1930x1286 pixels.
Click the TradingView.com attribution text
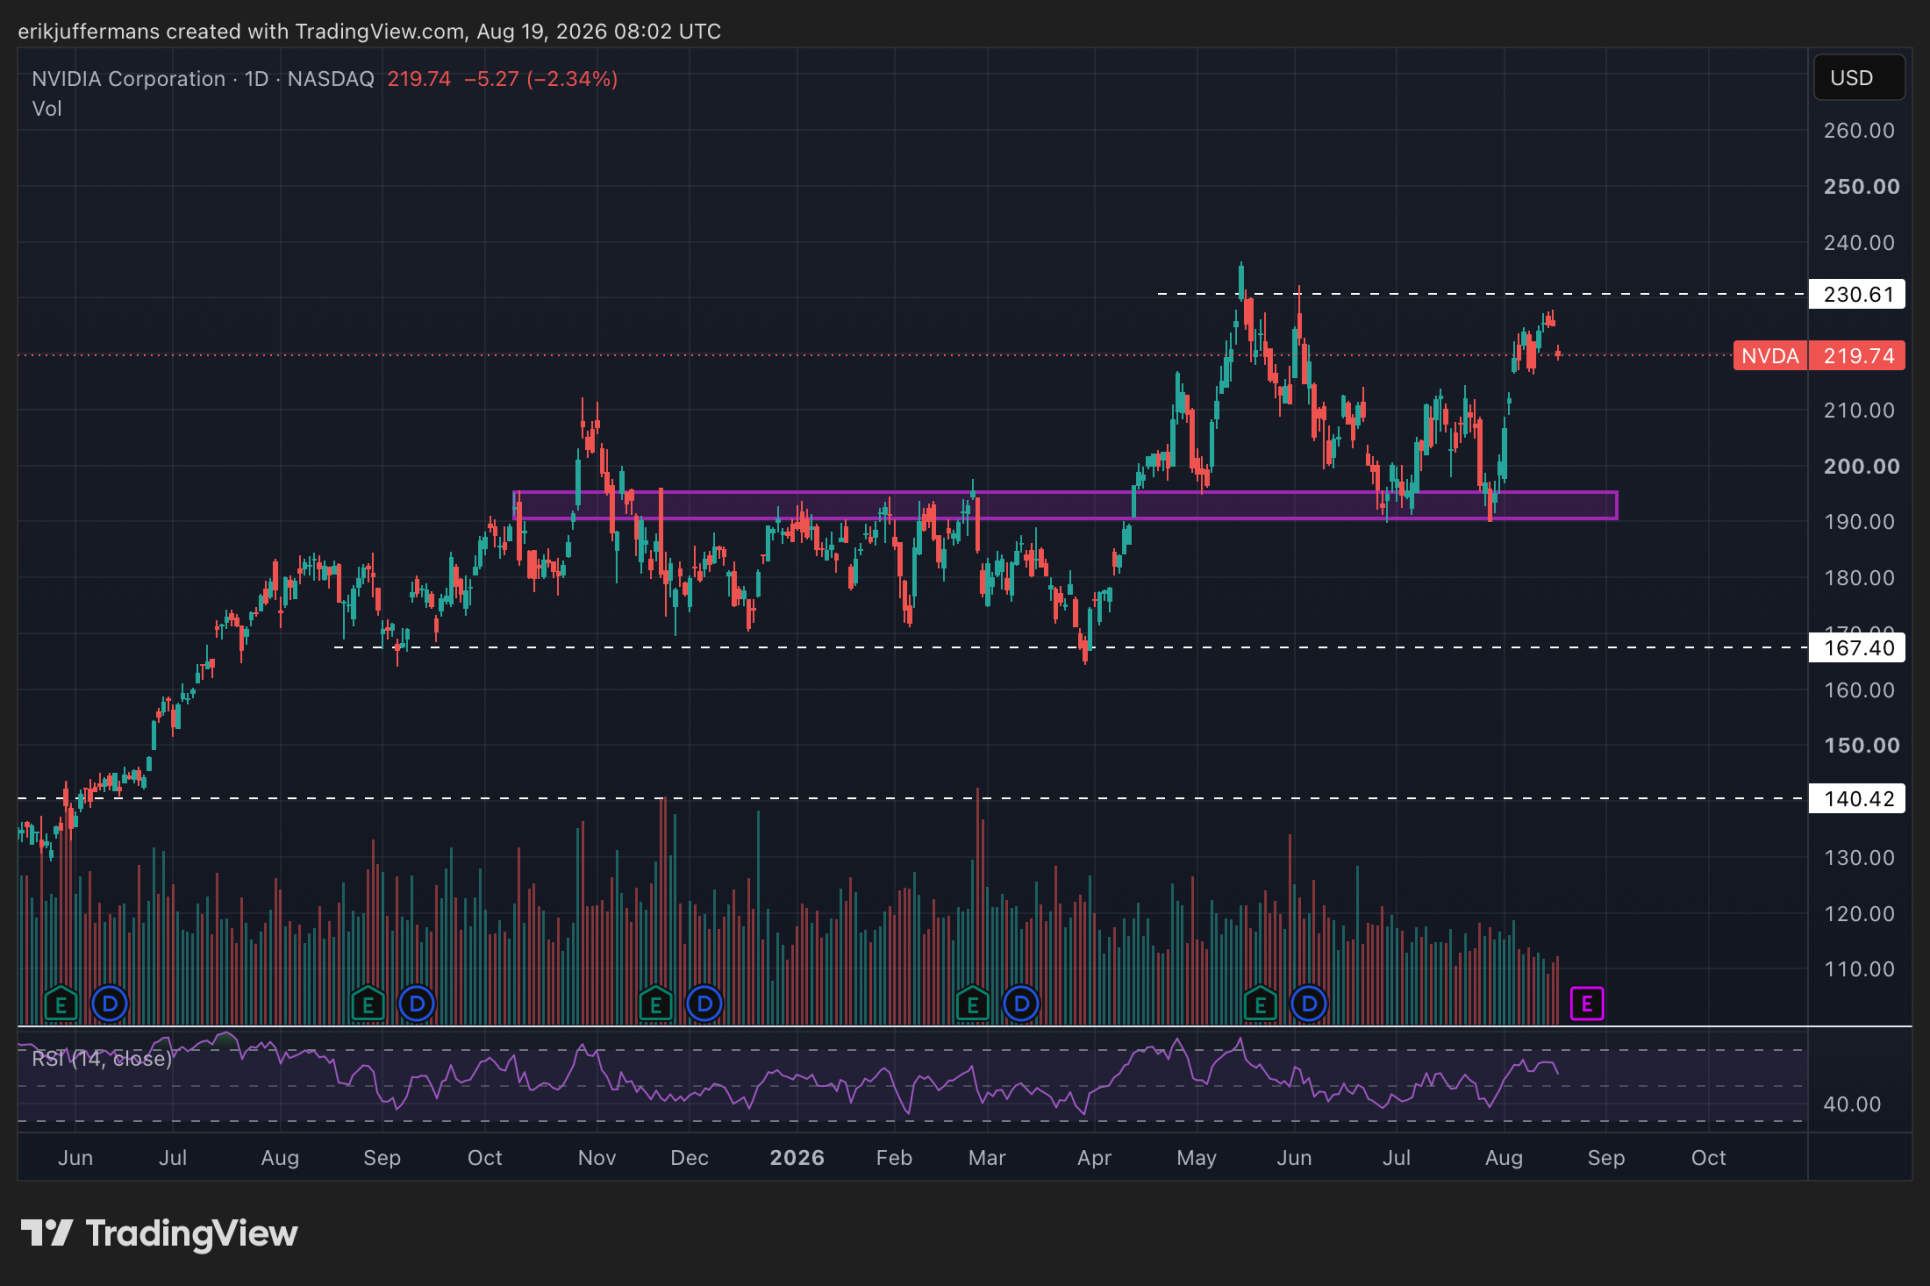(x=379, y=31)
